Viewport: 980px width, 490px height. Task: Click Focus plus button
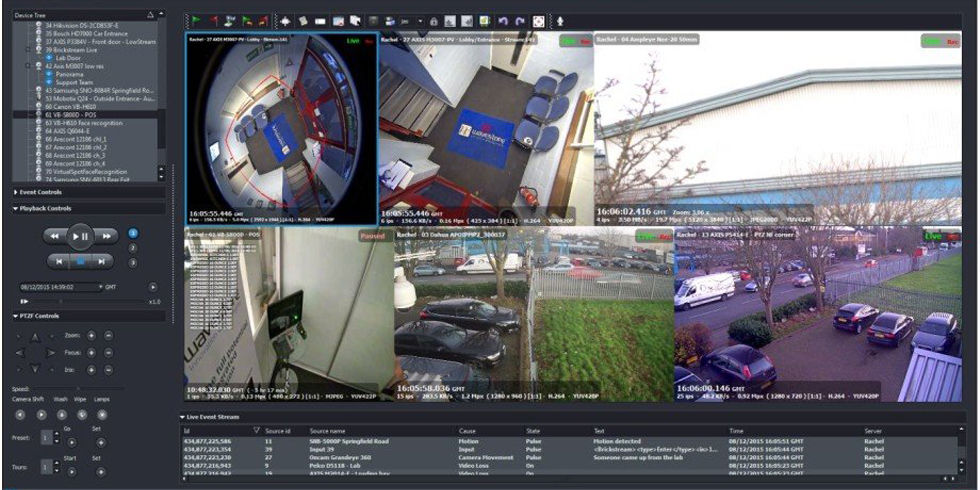click(x=91, y=353)
